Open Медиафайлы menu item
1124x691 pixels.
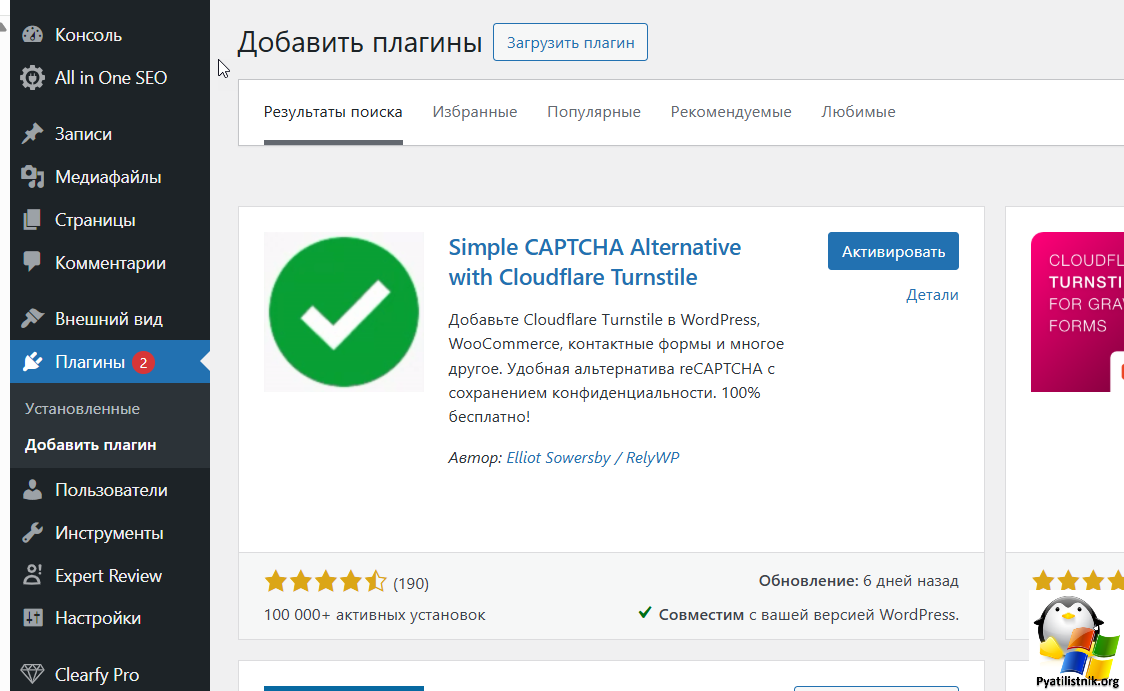[110, 177]
